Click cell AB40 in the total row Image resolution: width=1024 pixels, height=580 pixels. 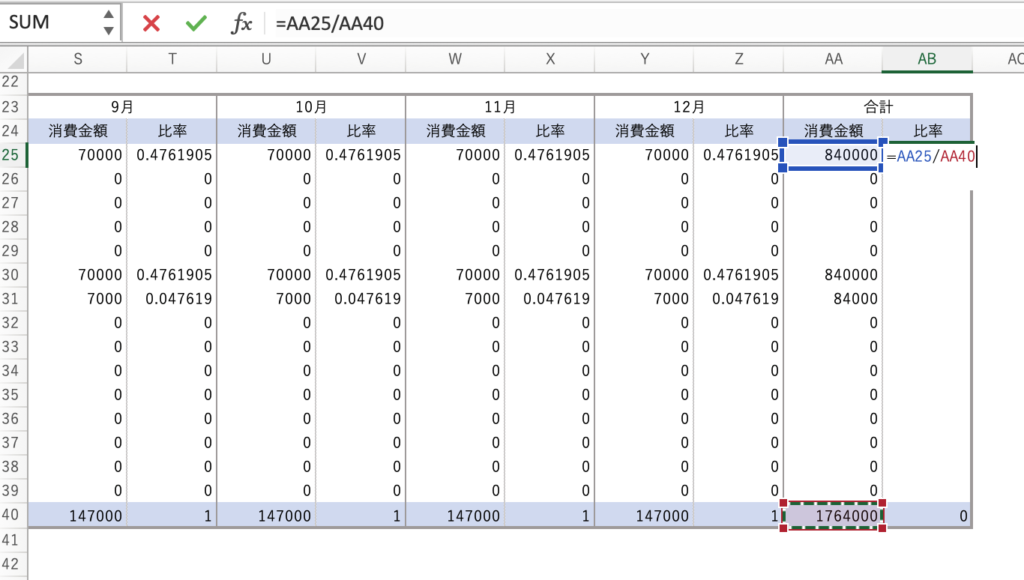(x=926, y=515)
